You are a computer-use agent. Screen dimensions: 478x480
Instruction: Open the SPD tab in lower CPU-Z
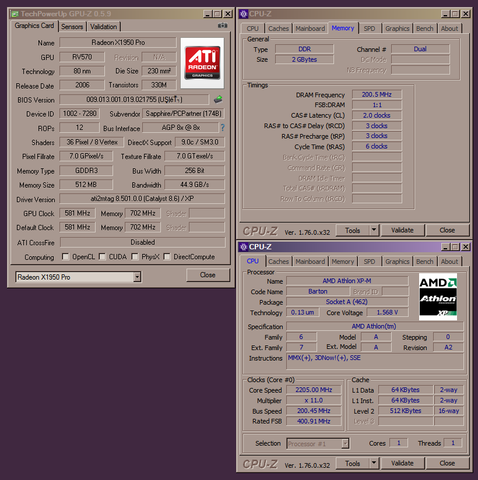(369, 262)
